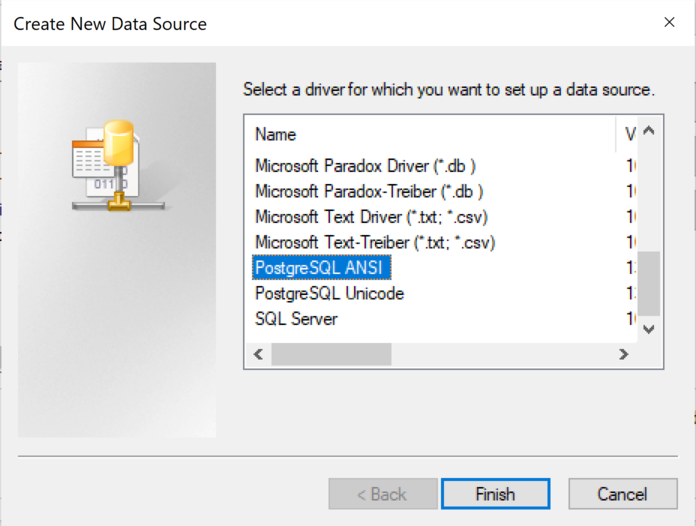696x526 pixels.
Task: Select the PostgreSQL ANSI driver
Action: (x=320, y=268)
